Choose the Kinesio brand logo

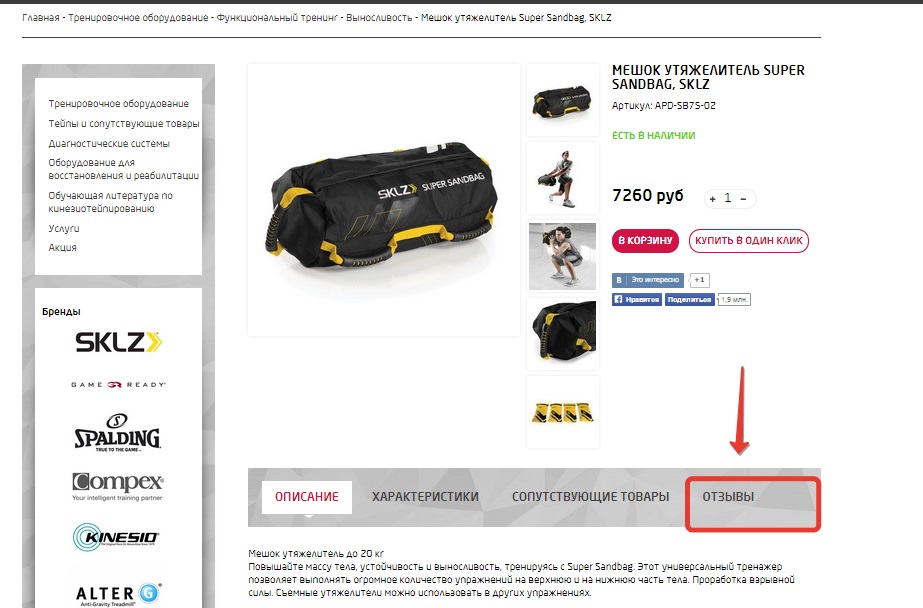pos(116,537)
